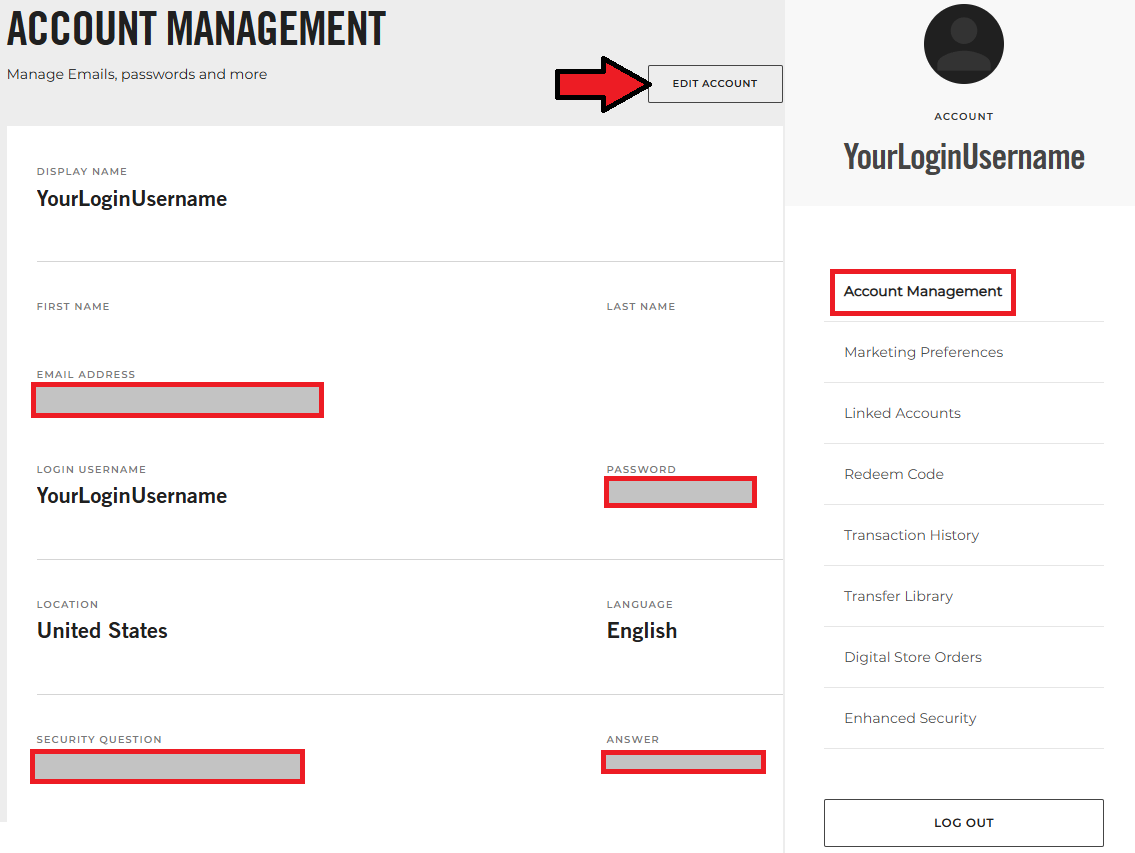The image size is (1135, 853).
Task: Go to Marketing Preferences
Action: pos(923,352)
